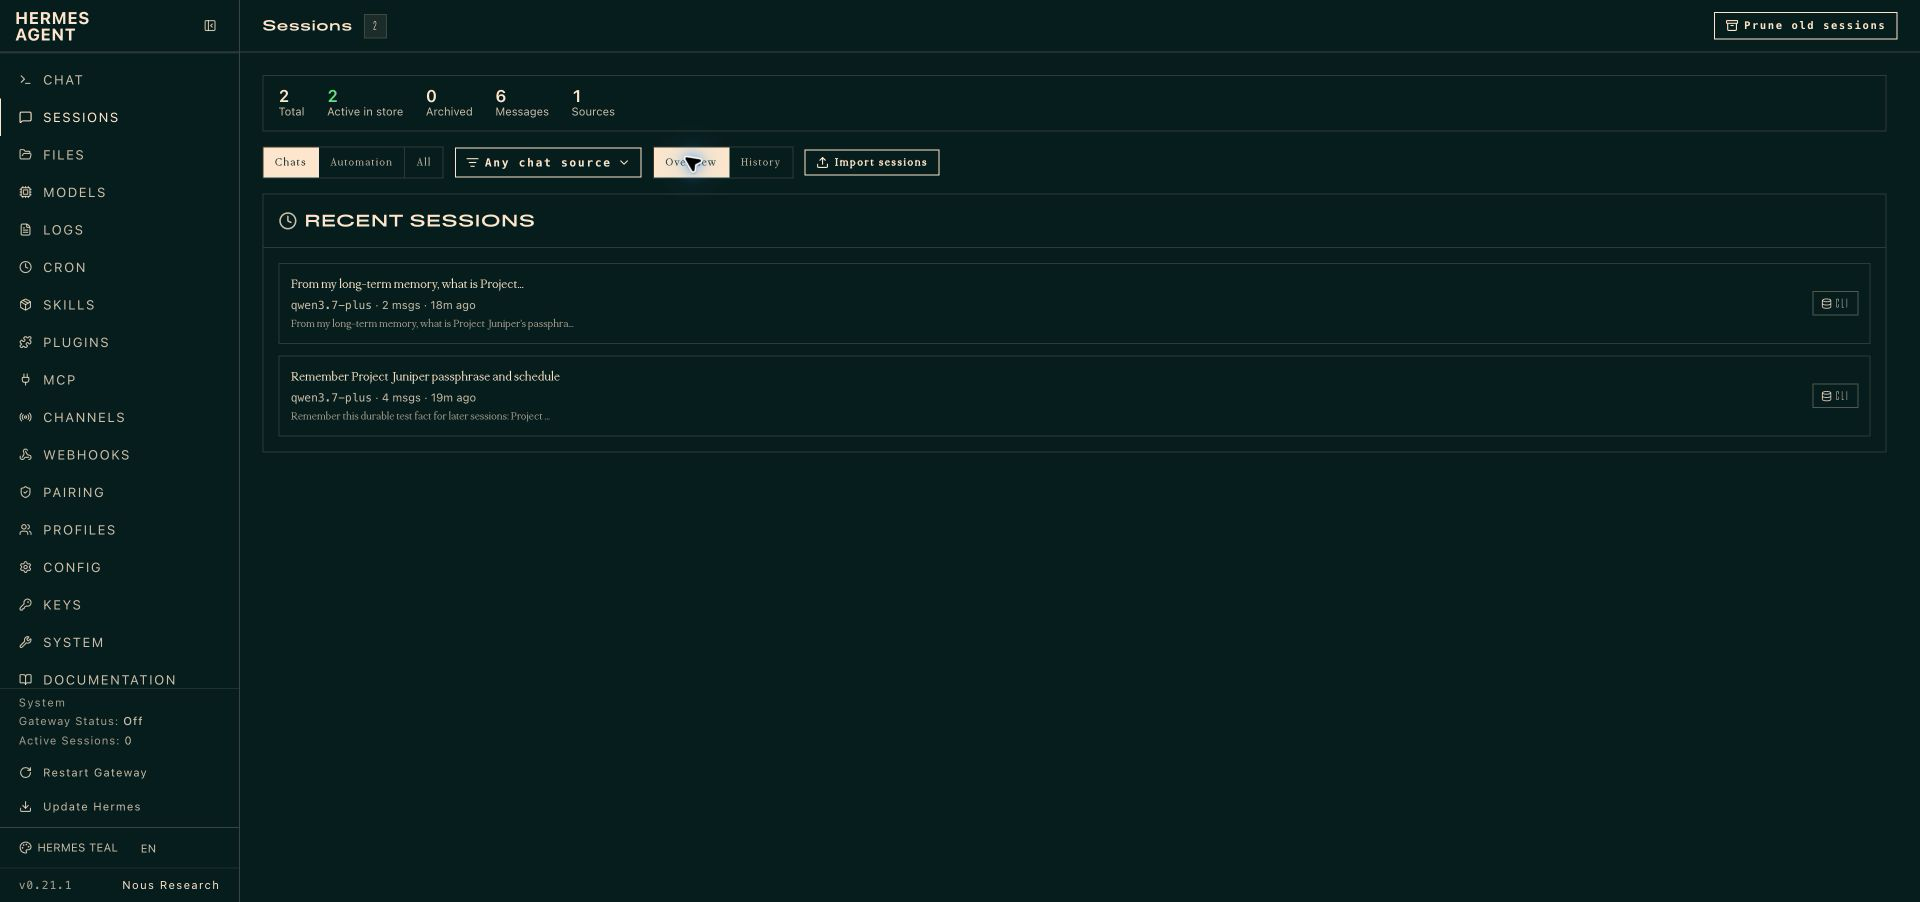
Task: Switch to the History view
Action: (760, 162)
